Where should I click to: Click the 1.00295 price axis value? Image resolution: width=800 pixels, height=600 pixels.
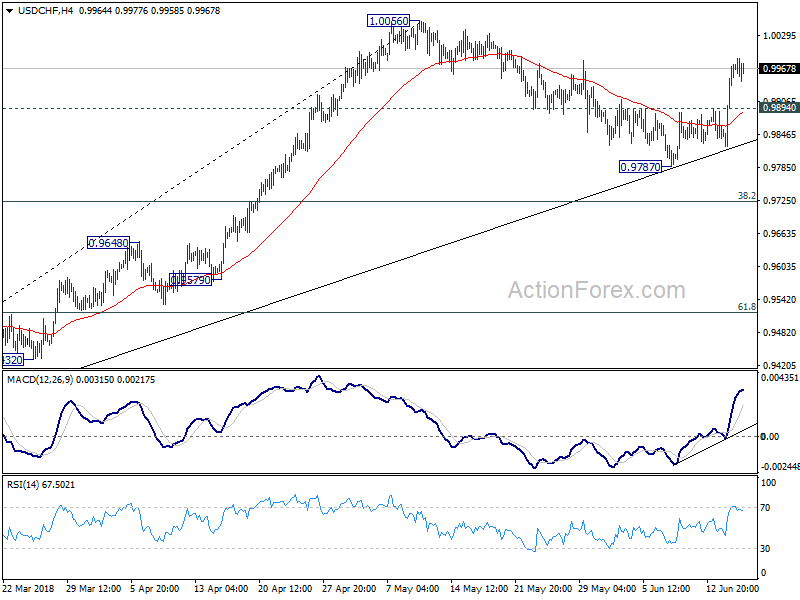(779, 36)
